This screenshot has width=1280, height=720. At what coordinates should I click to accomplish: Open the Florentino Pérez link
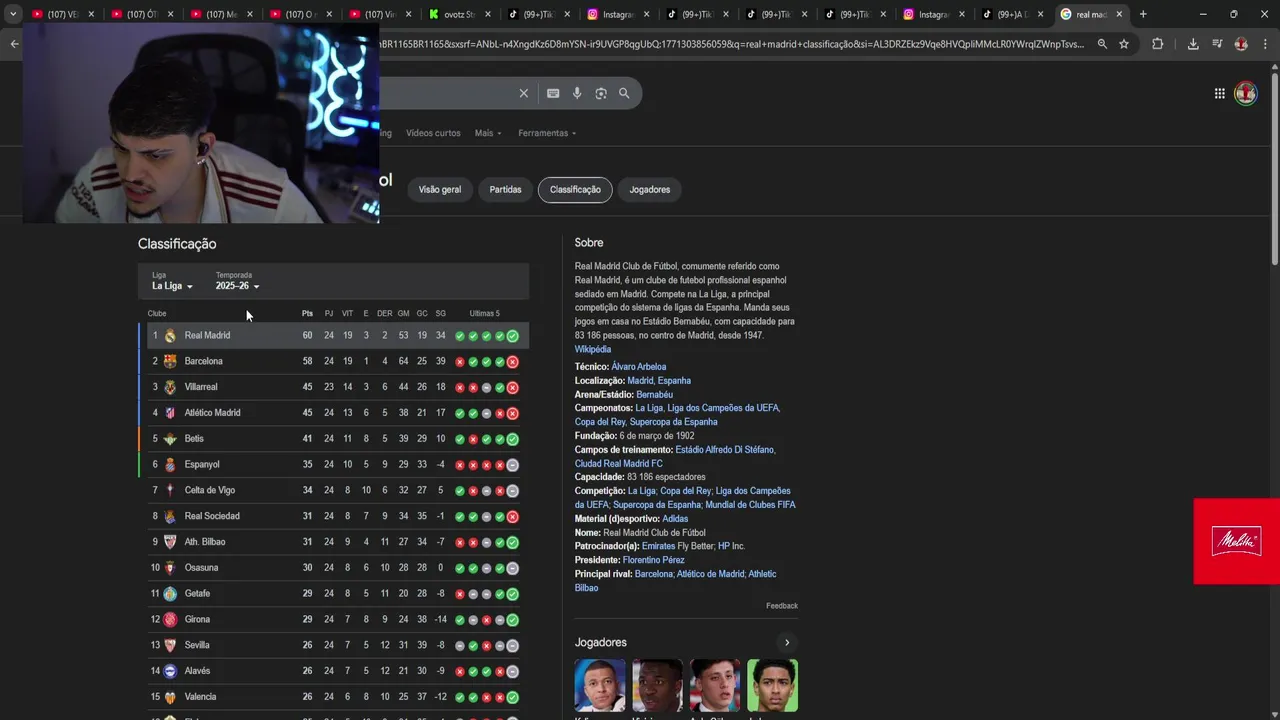654,560
